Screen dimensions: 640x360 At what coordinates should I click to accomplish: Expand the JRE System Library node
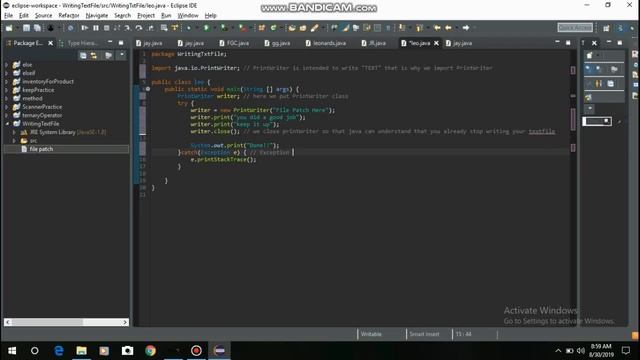coord(14,132)
